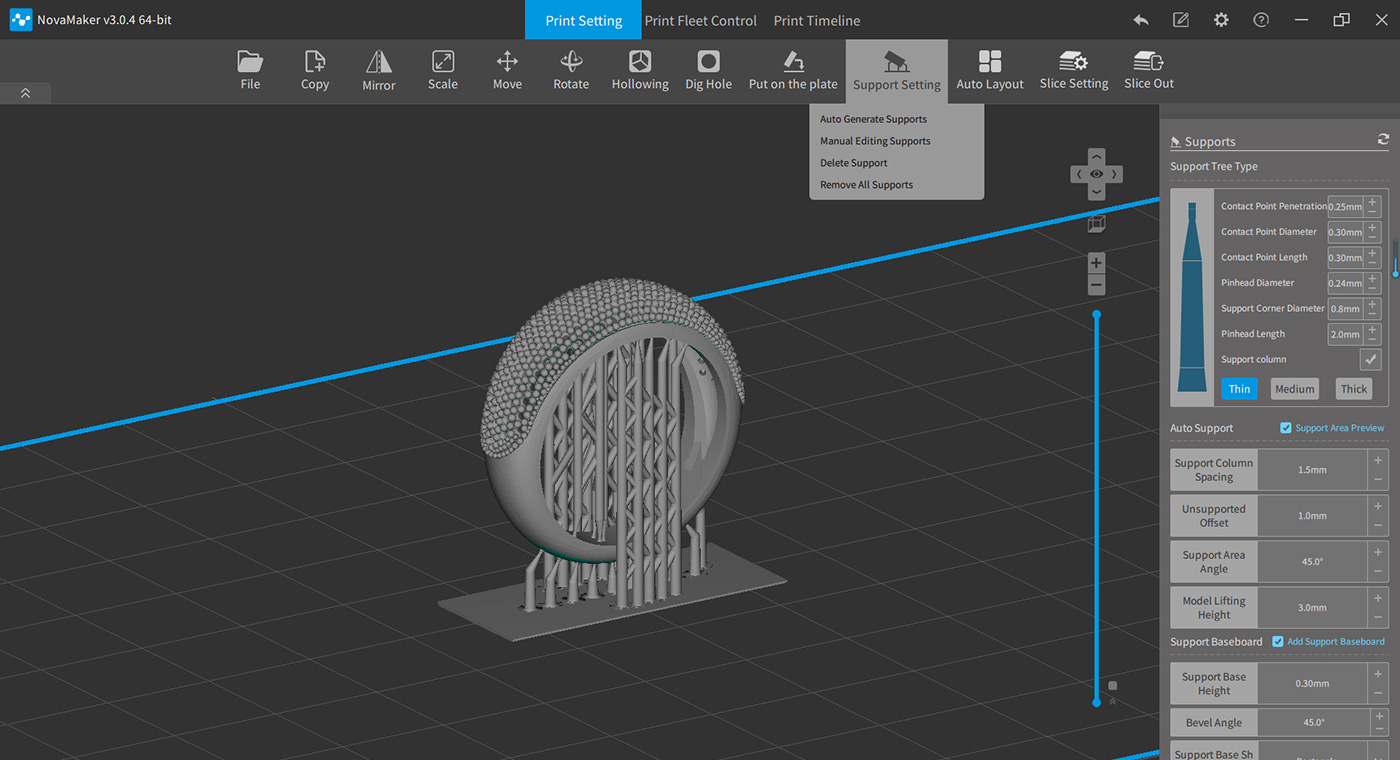1400x760 pixels.
Task: Click the layer slider bottom handle
Action: point(1097,702)
